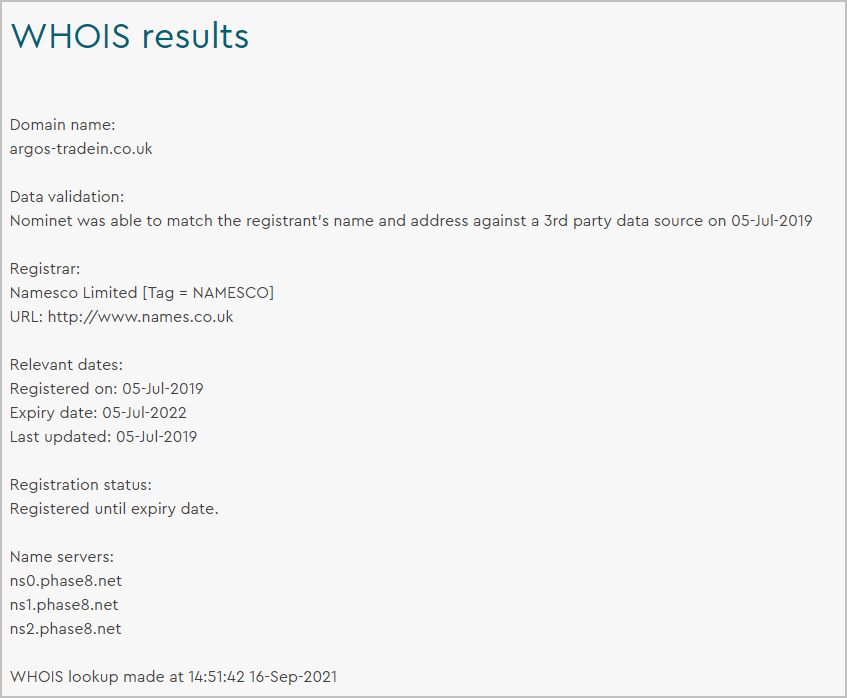Click the 05-Jul-2019 validation date

click(772, 221)
